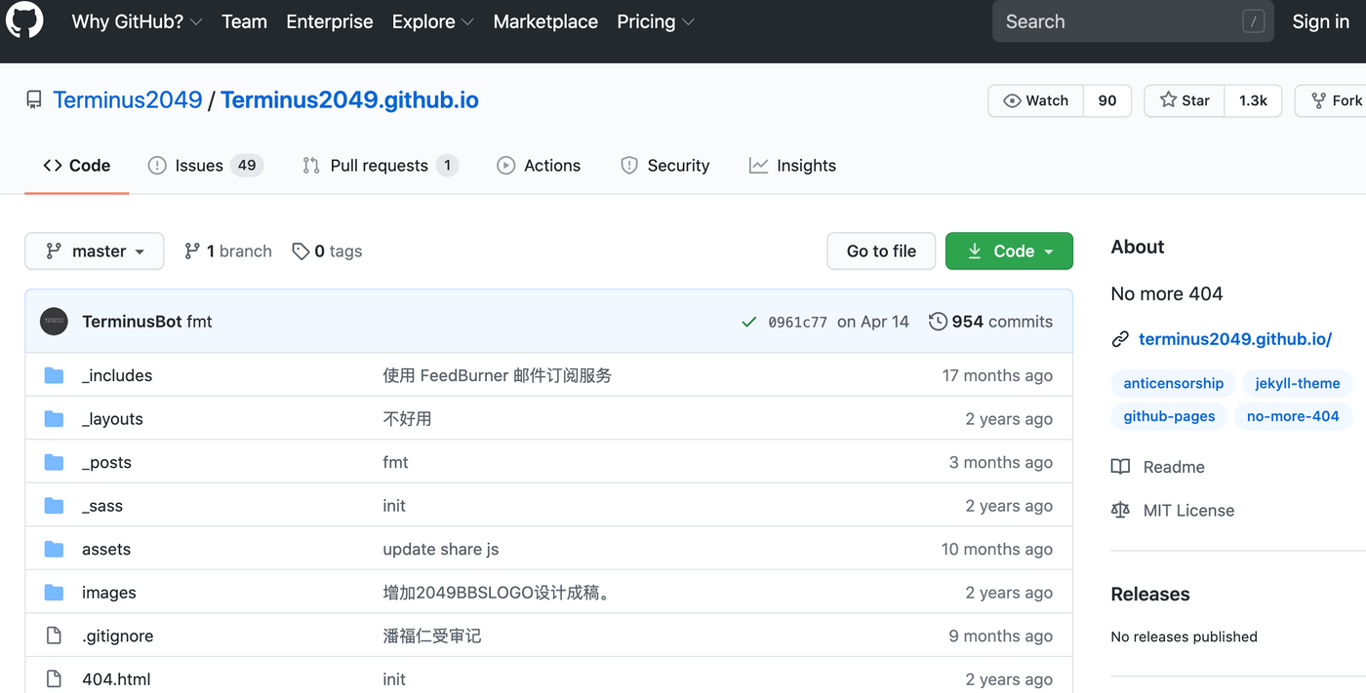The height and width of the screenshot is (693, 1366).
Task: Open the Terminus2049 owner link
Action: 128,100
